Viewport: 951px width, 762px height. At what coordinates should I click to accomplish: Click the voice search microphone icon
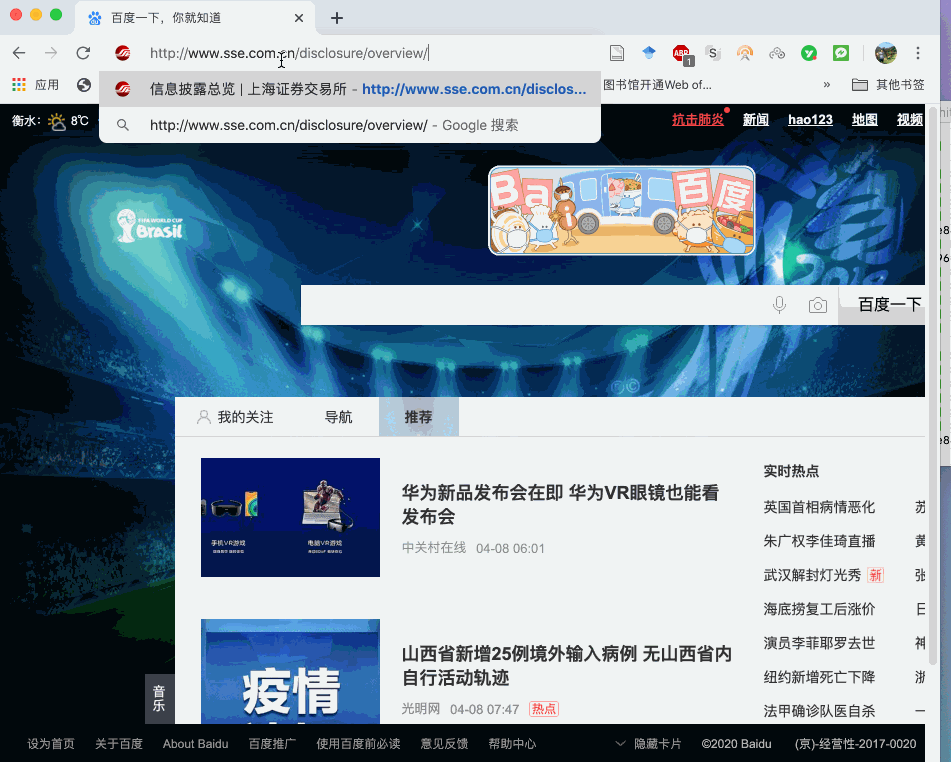779,305
